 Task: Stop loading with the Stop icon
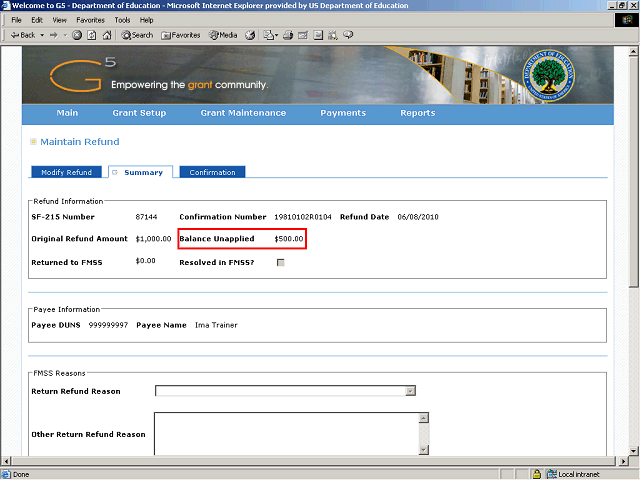pos(77,36)
